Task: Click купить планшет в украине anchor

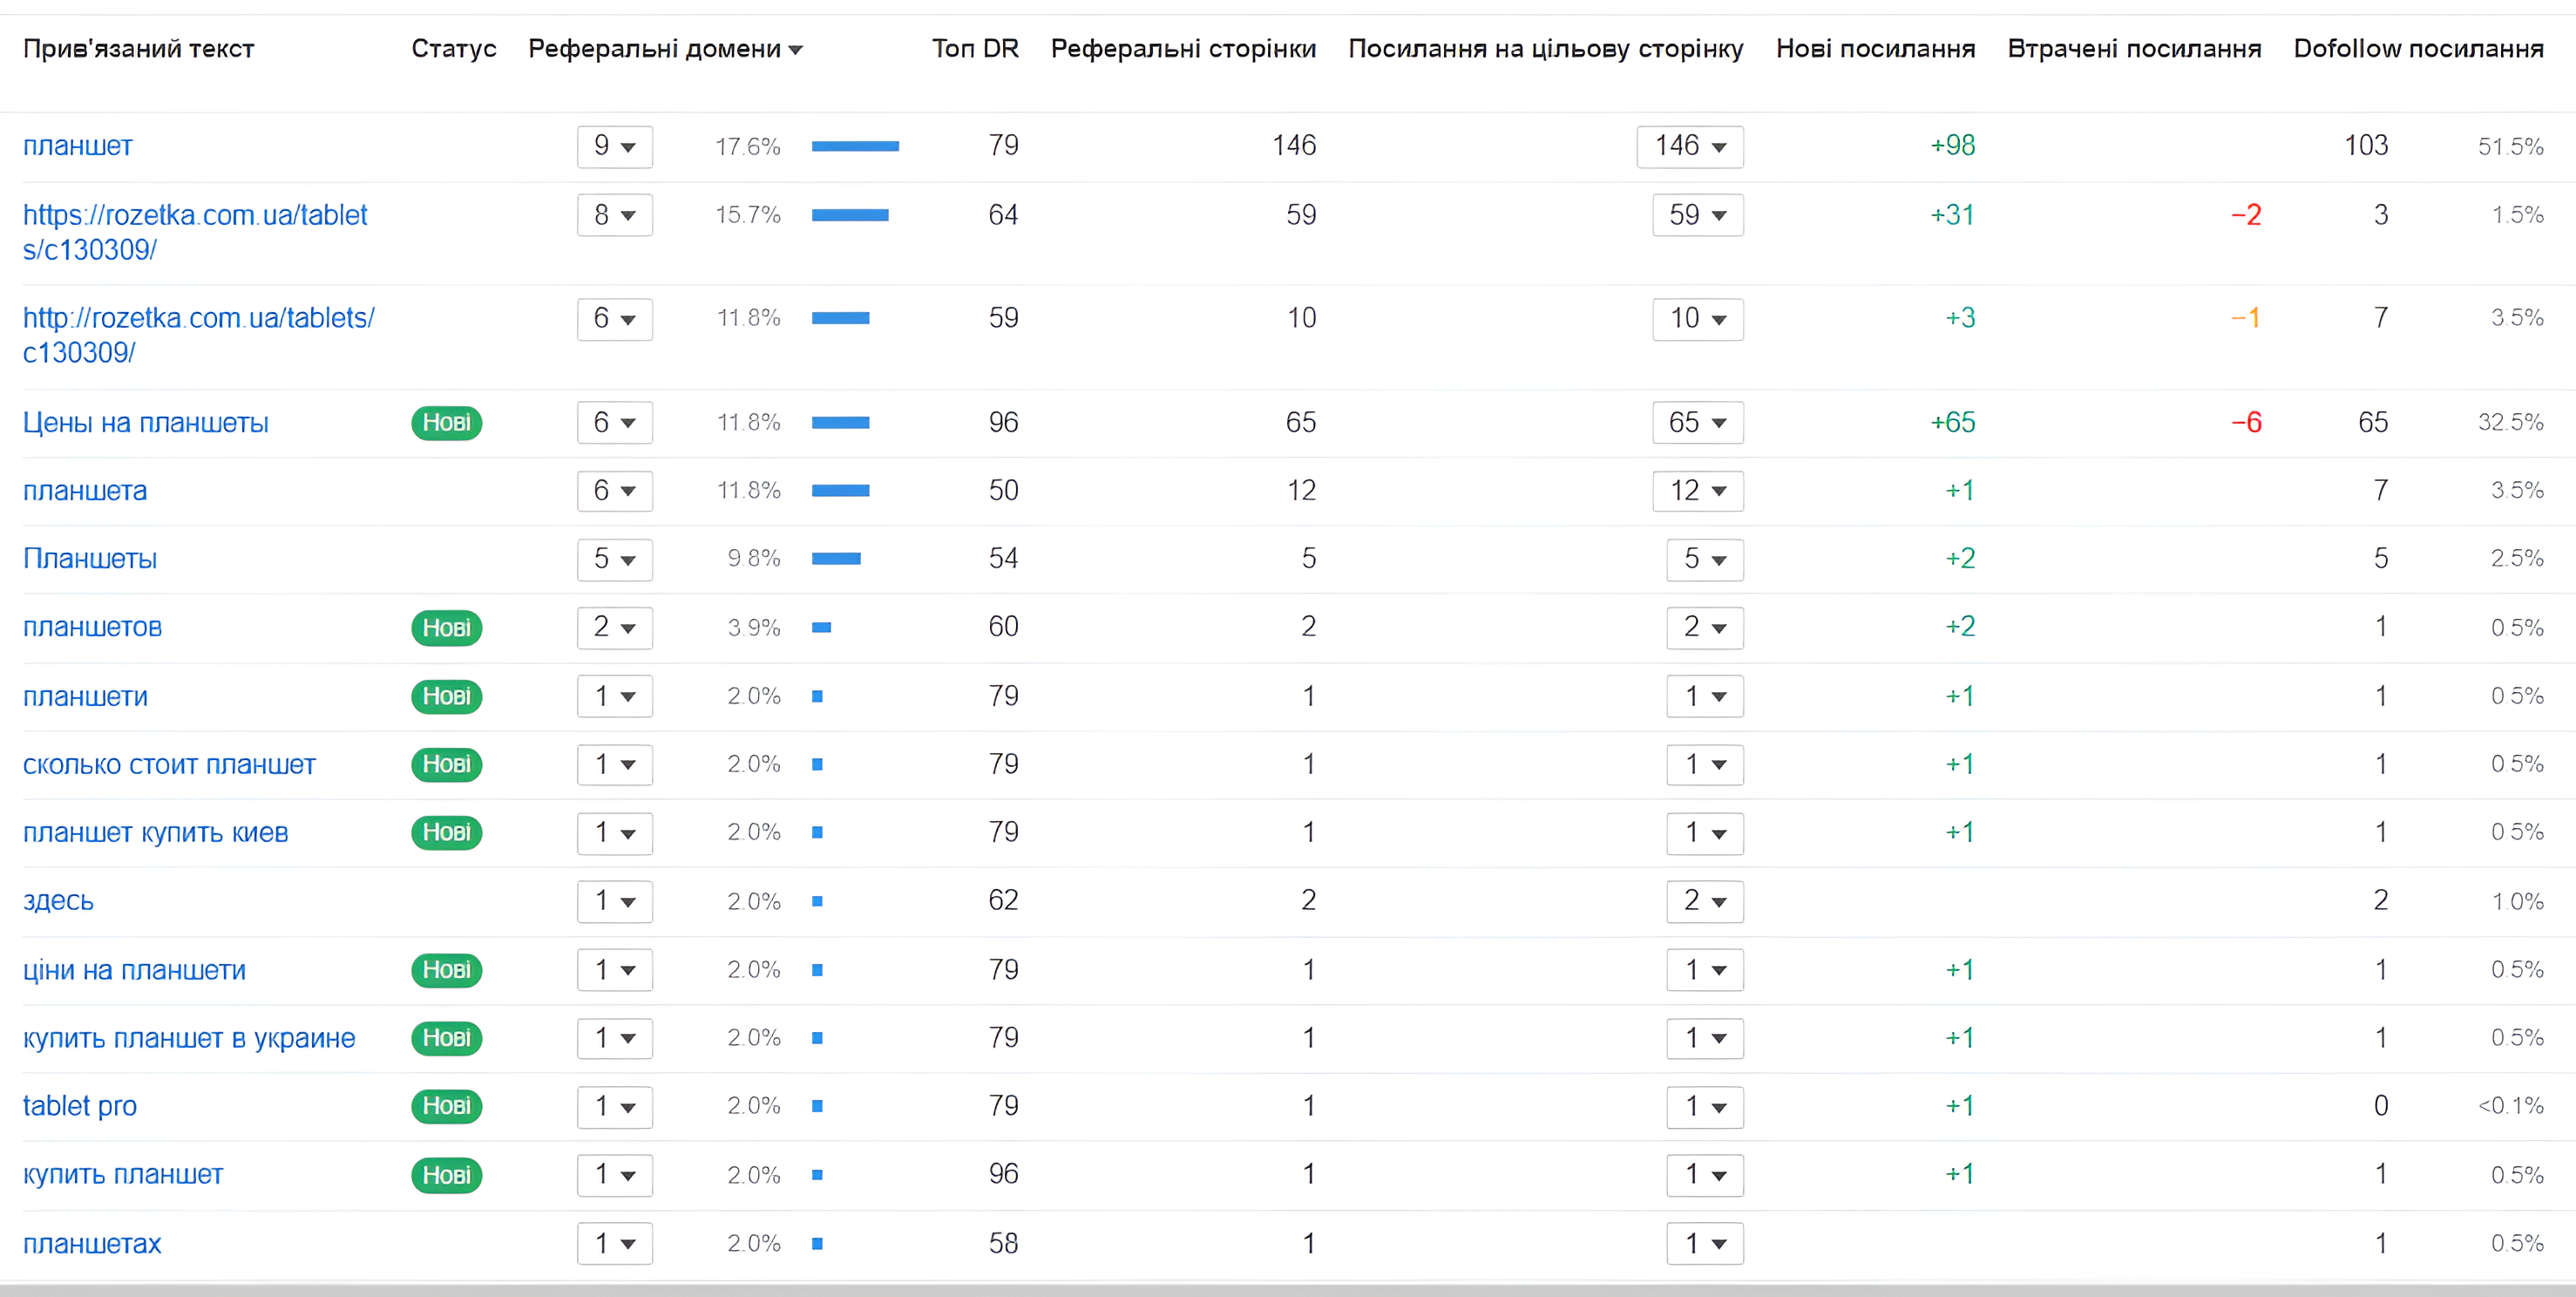Action: point(190,1038)
